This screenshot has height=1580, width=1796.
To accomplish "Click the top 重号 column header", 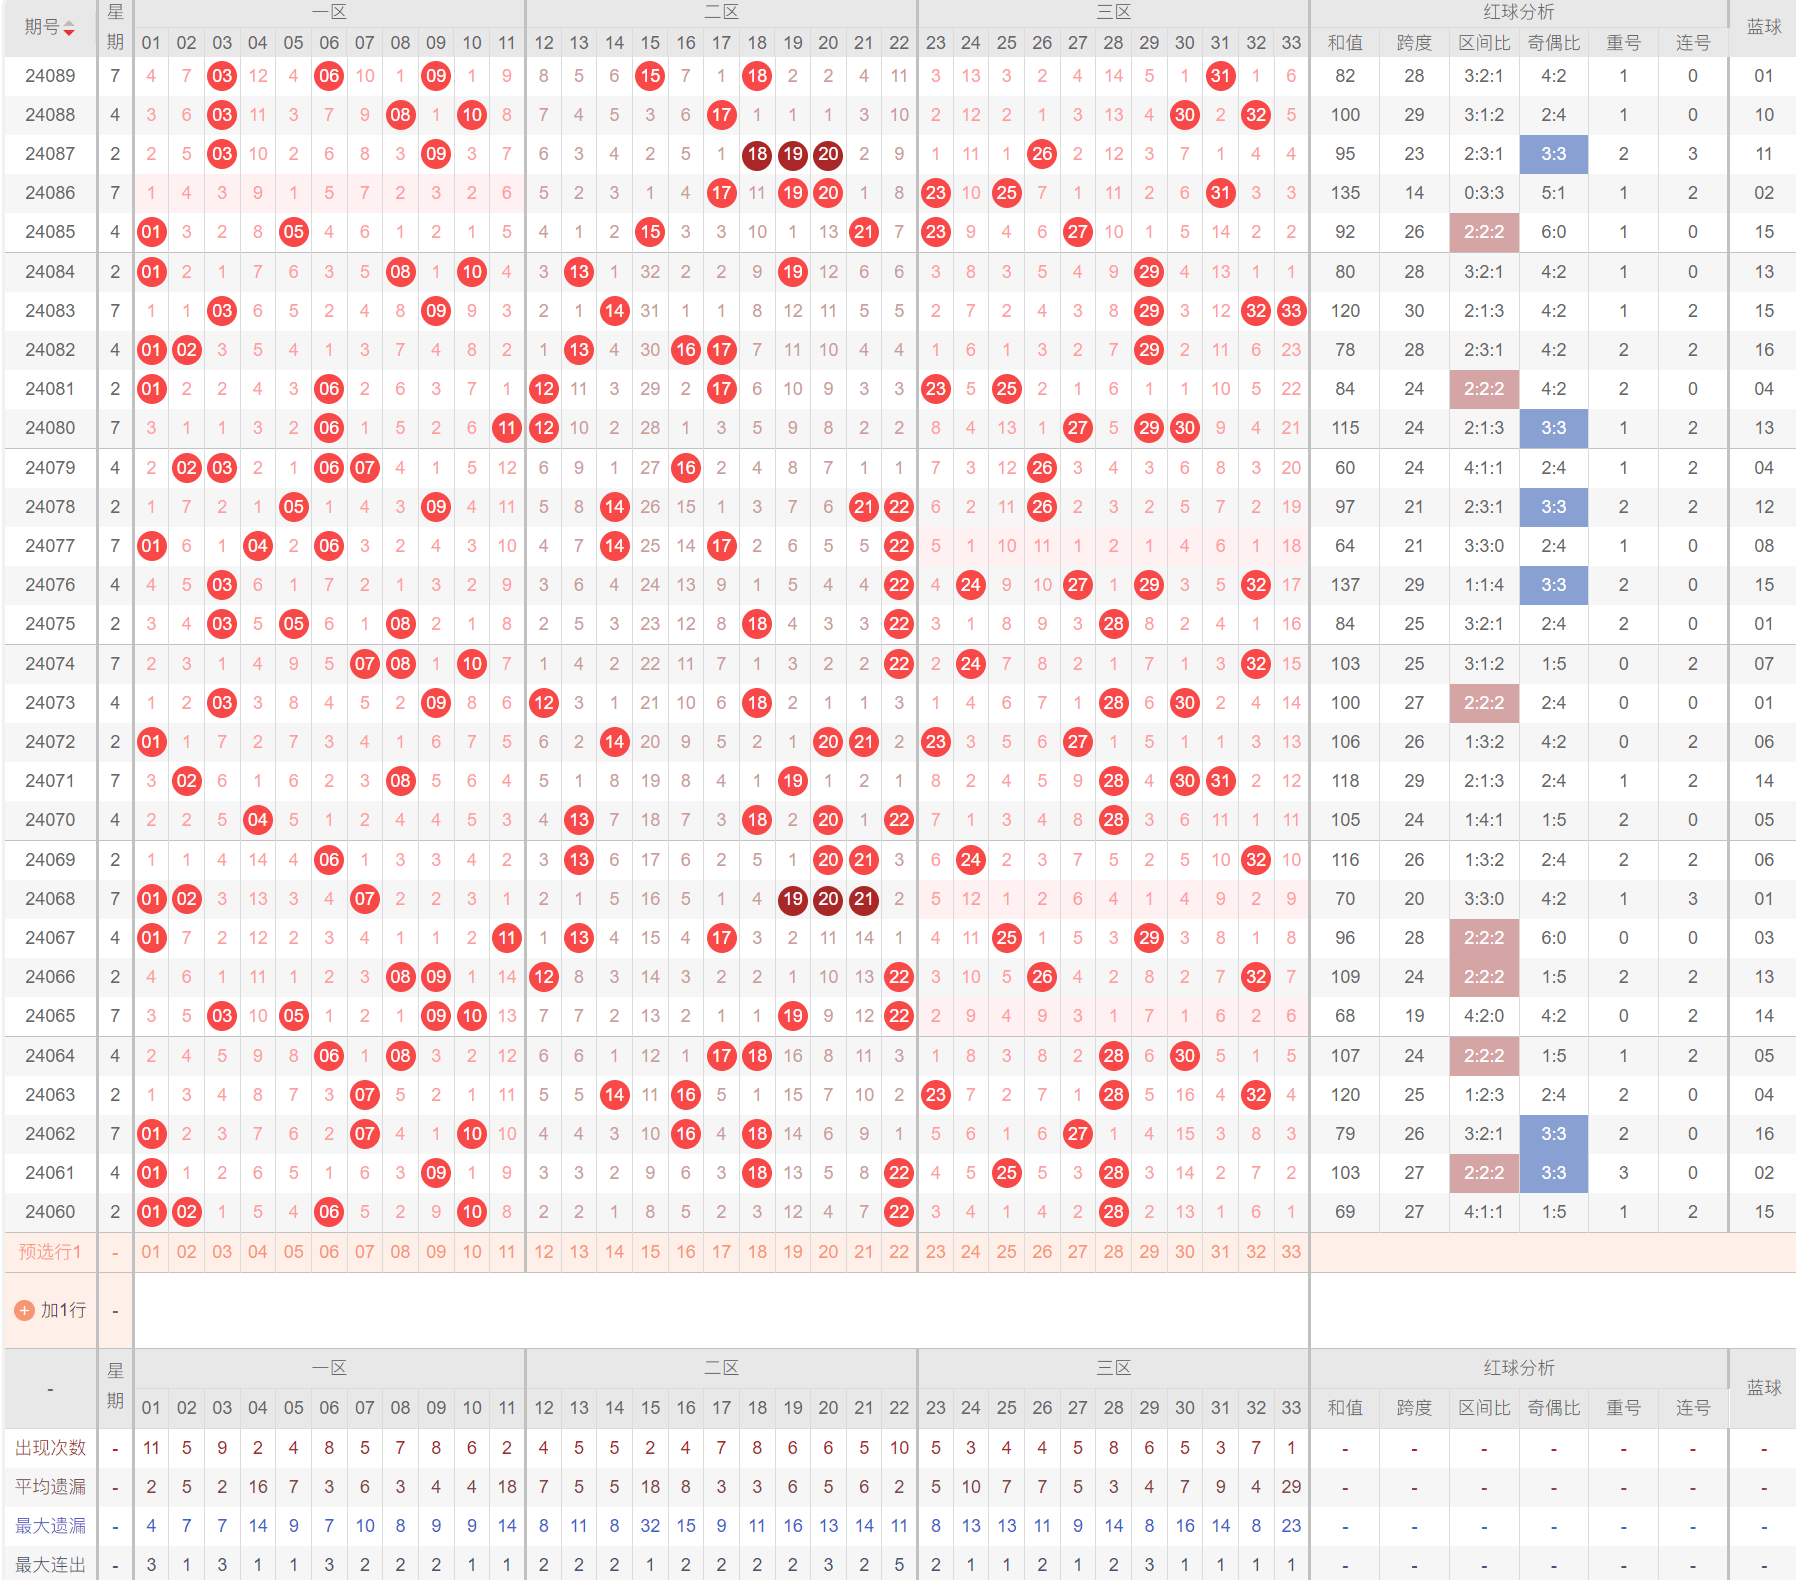I will point(1623,43).
